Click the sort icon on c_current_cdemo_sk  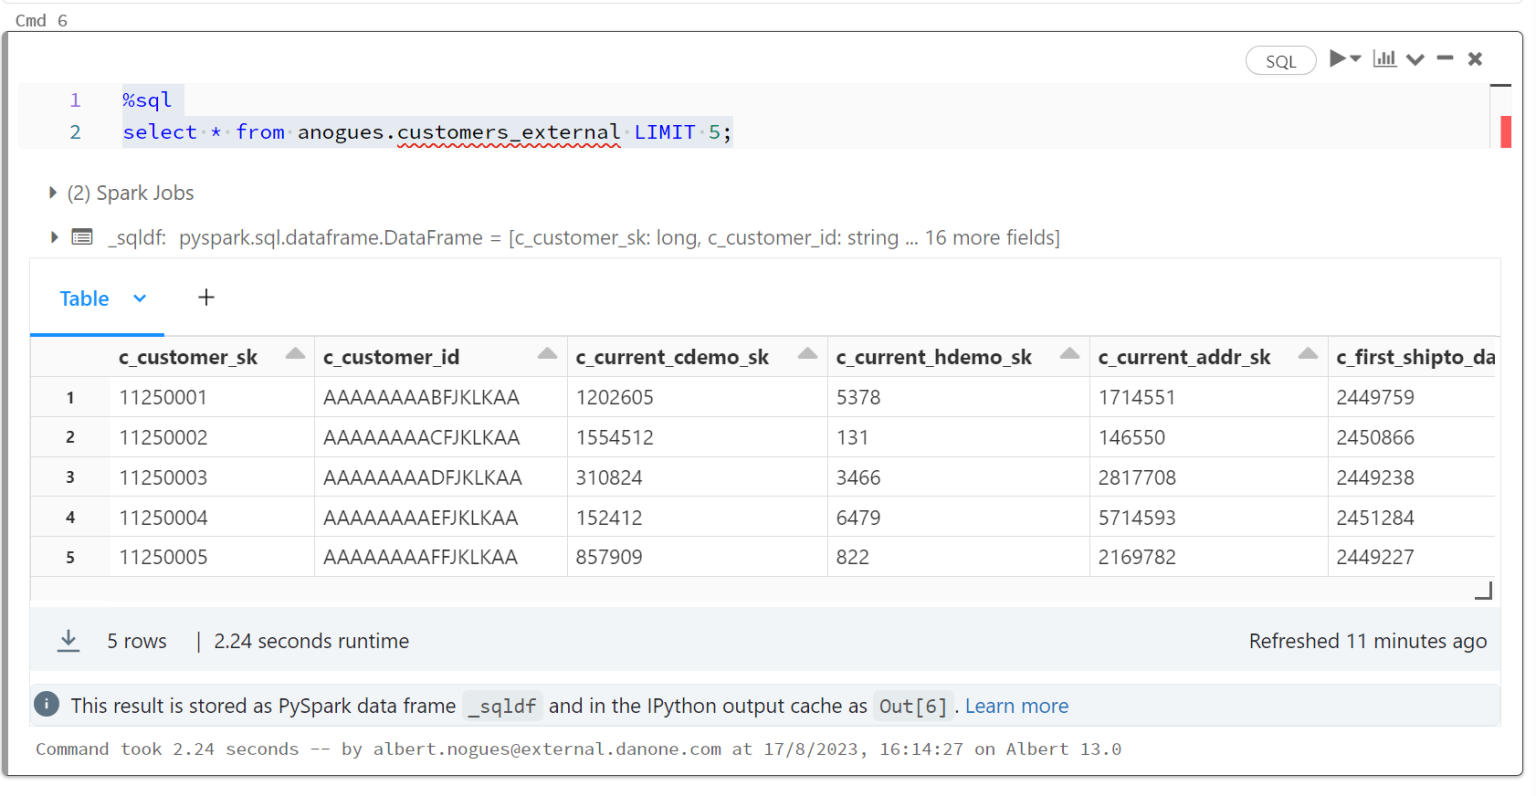[x=807, y=354]
